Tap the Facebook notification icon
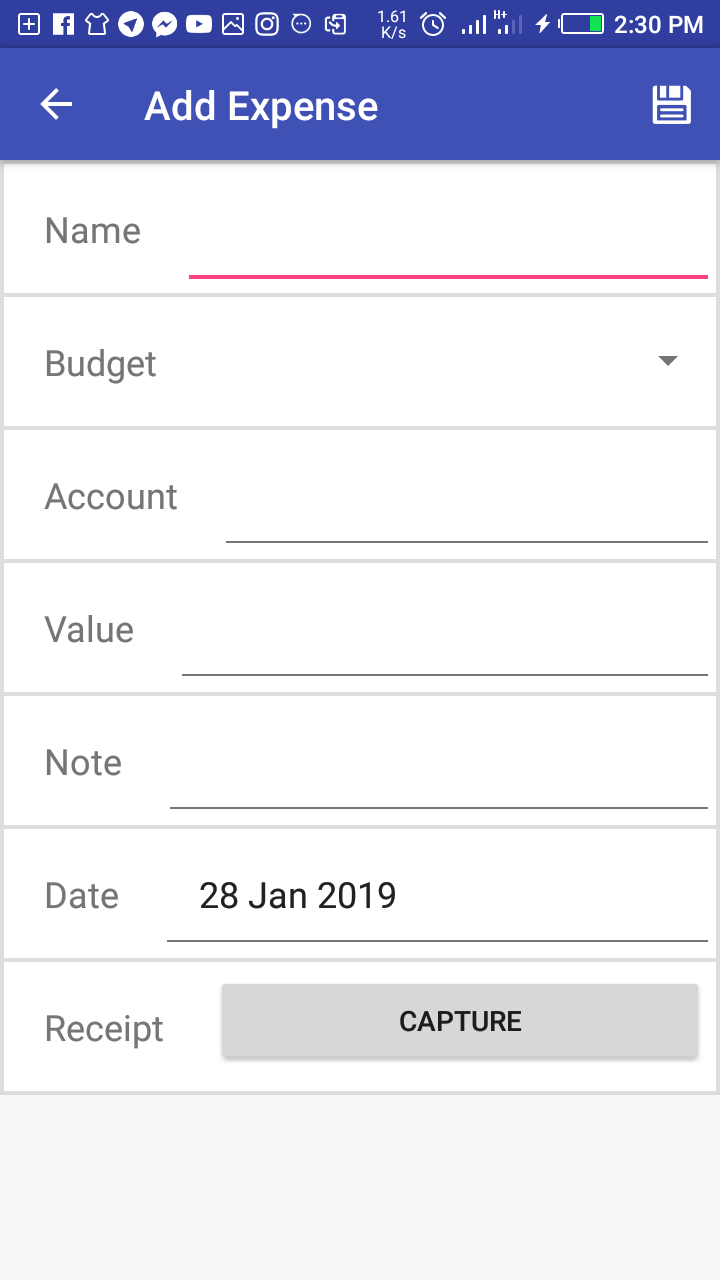Image resolution: width=720 pixels, height=1280 pixels. coord(63,24)
